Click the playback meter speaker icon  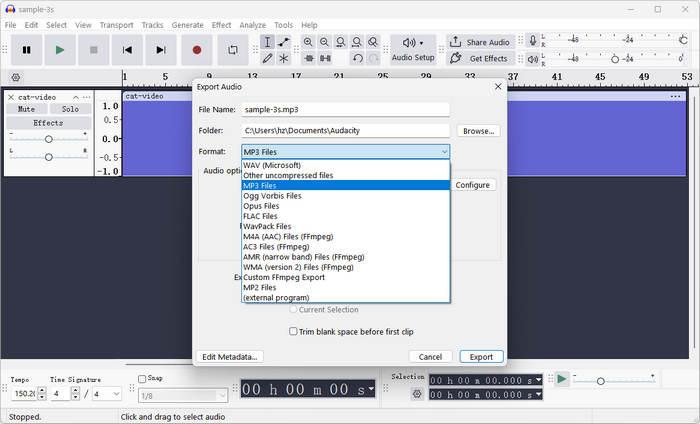point(533,58)
